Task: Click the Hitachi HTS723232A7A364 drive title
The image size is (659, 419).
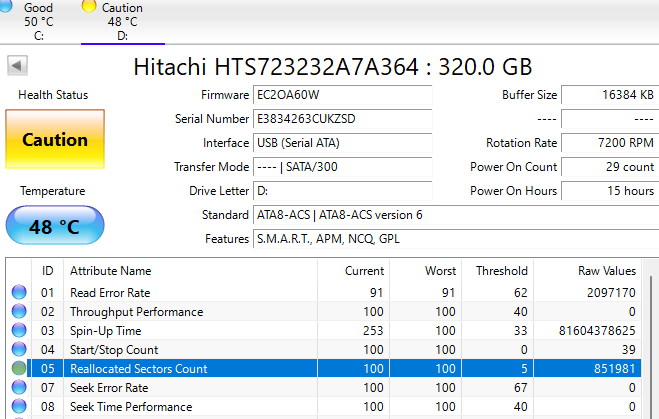Action: point(333,67)
